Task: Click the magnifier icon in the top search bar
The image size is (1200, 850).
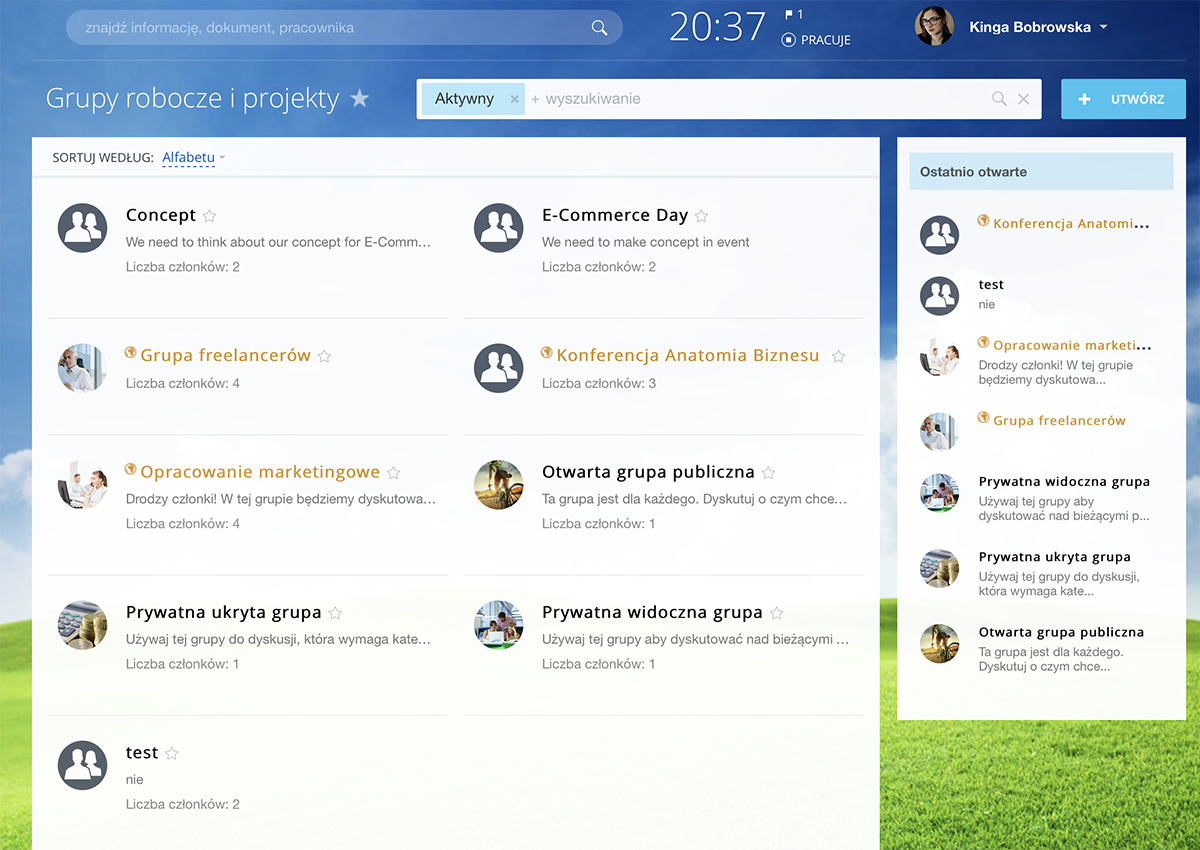Action: (599, 28)
